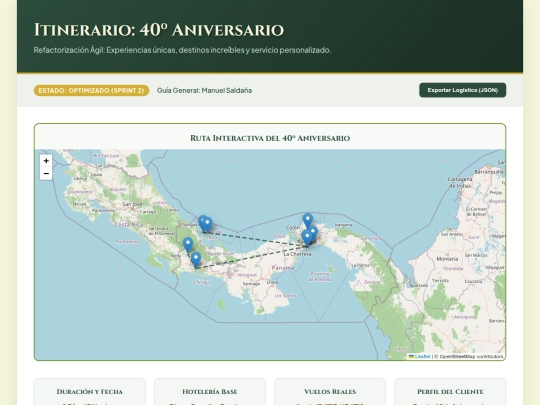This screenshot has width=540, height=405.
Task: Click the map marker north of Colón
Action: (308, 221)
